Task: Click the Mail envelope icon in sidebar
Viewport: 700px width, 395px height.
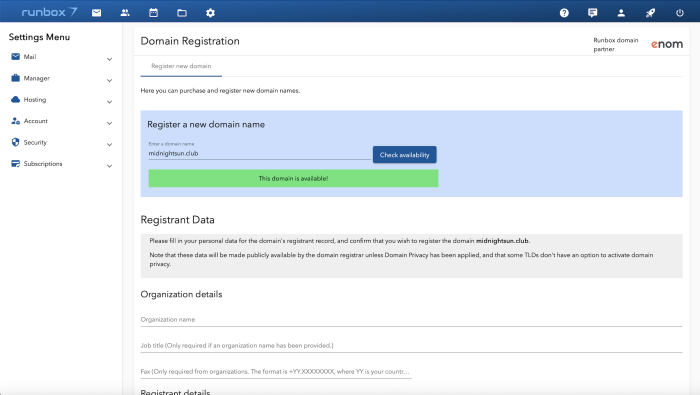Action: click(x=16, y=57)
